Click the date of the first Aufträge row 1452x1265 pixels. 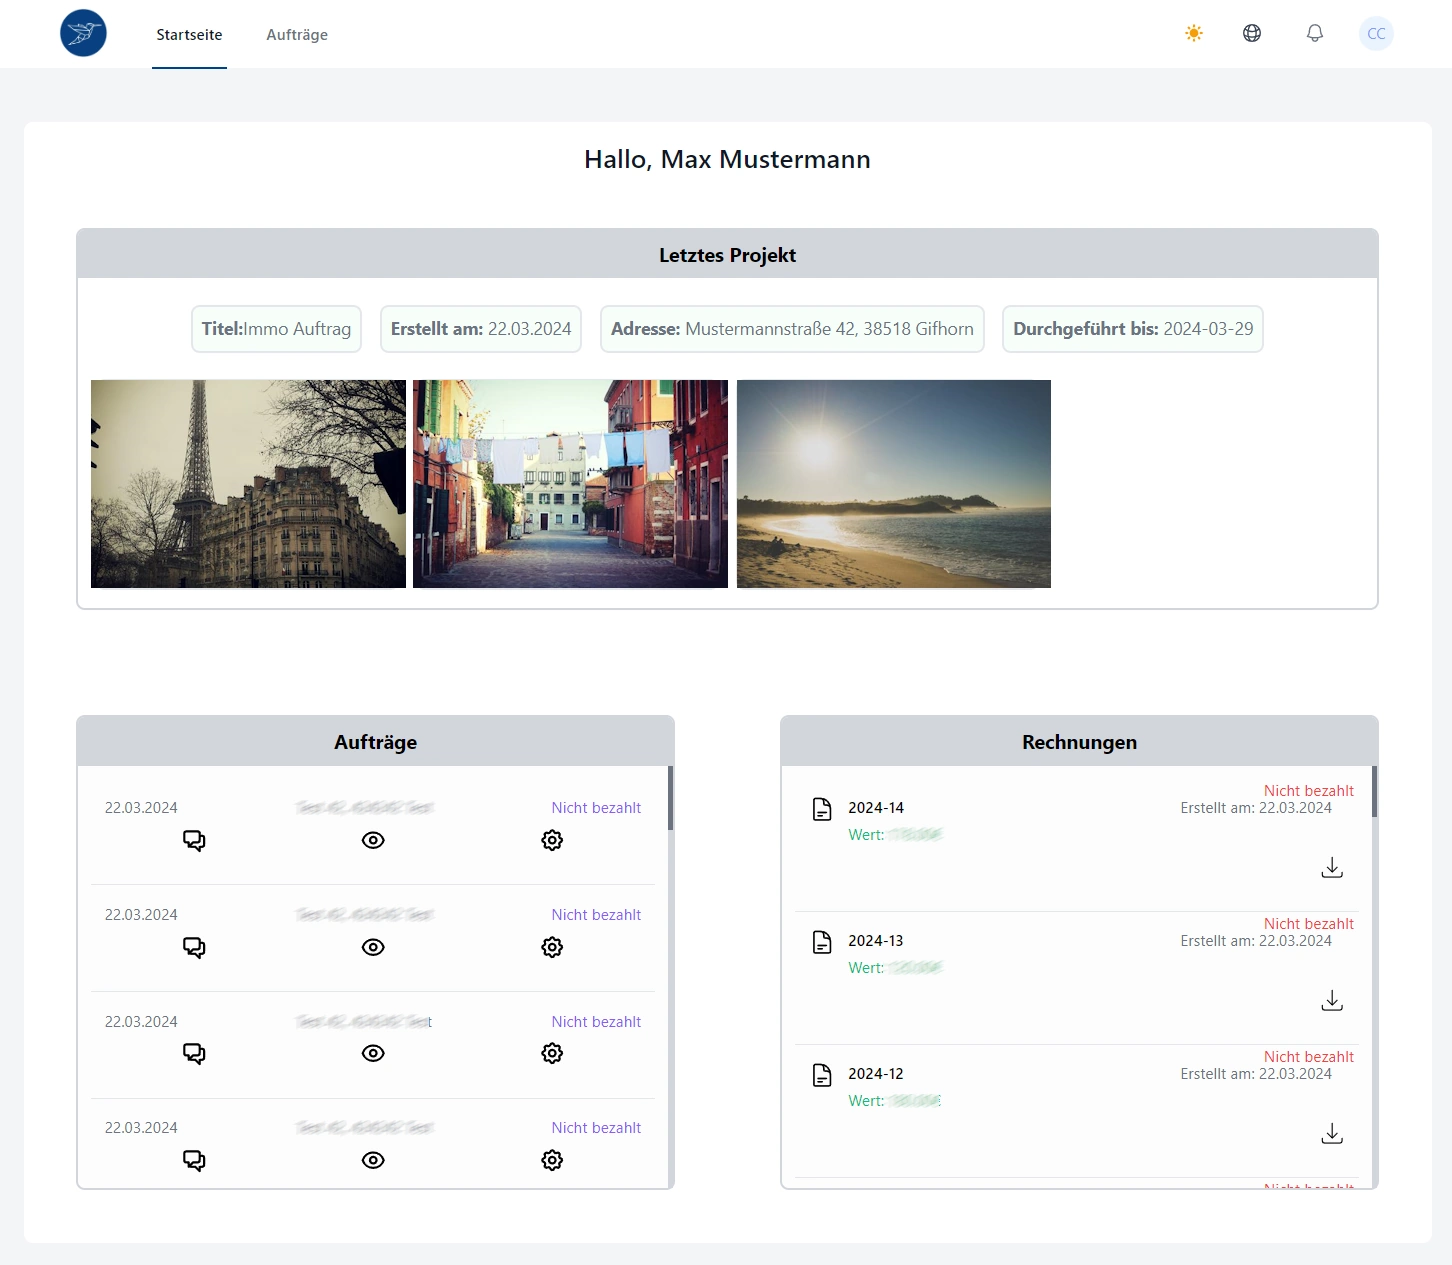pos(141,808)
